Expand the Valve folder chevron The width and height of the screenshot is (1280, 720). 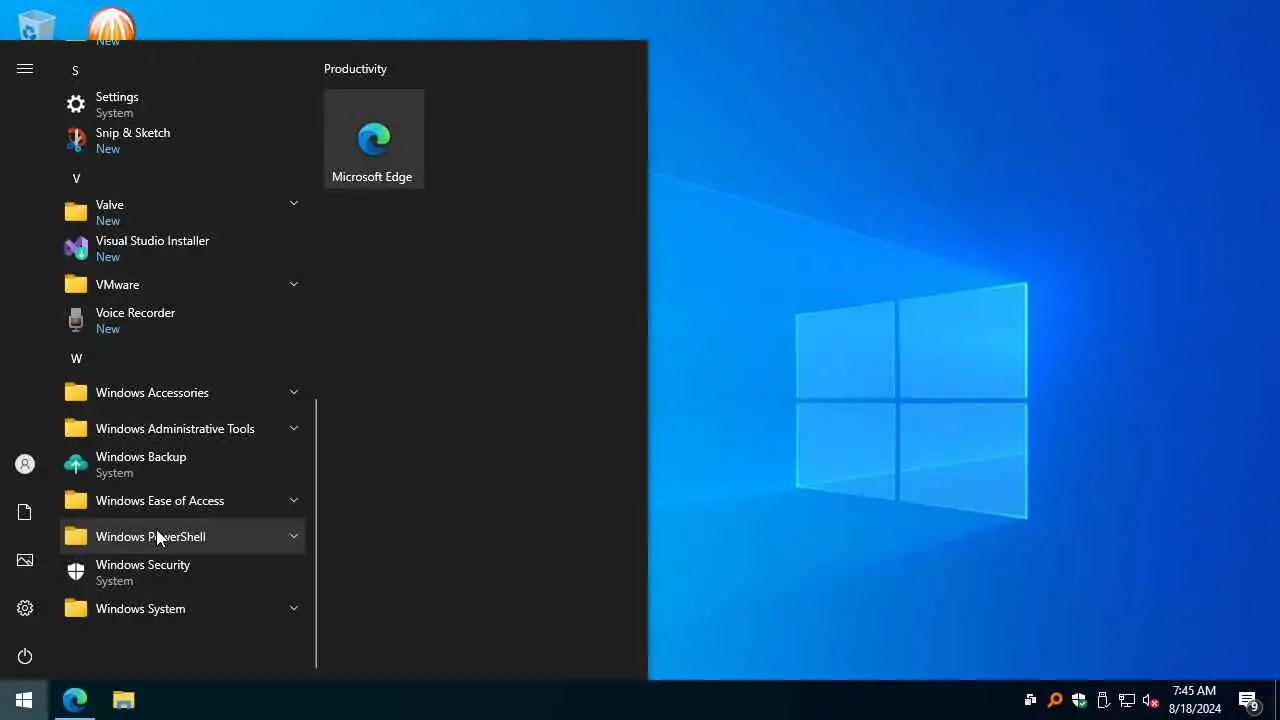coord(294,203)
